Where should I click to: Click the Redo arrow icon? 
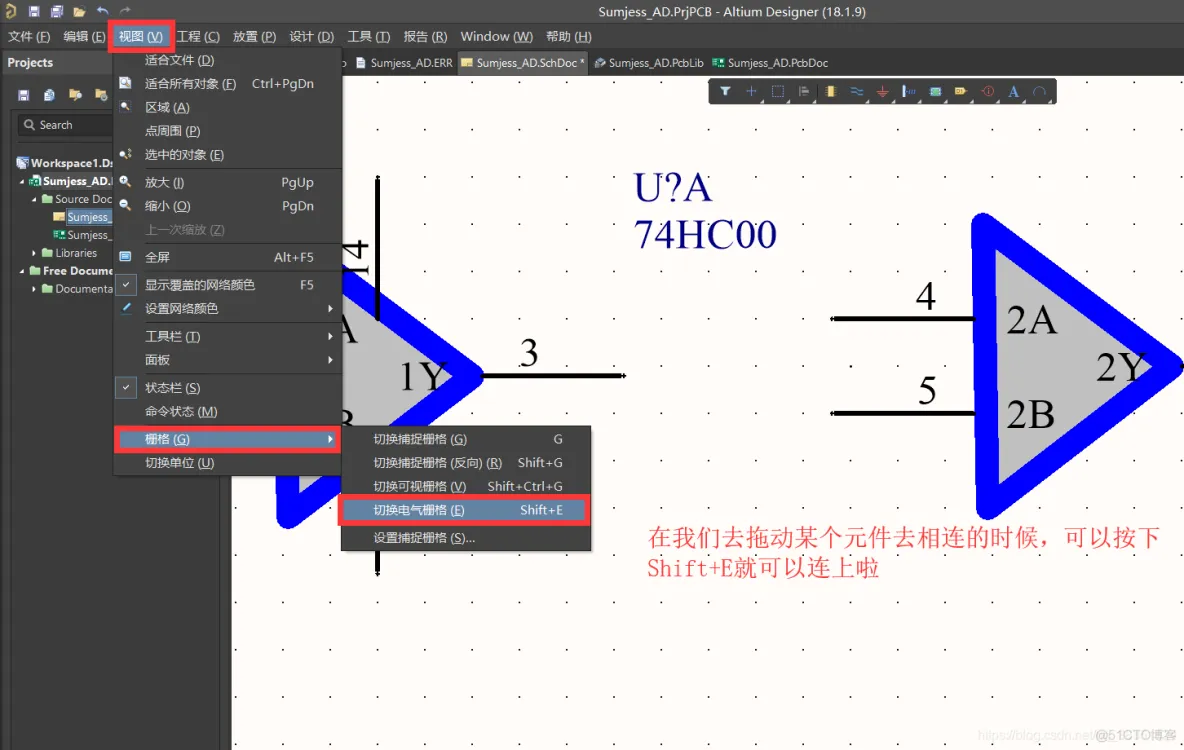pyautogui.click(x=125, y=11)
